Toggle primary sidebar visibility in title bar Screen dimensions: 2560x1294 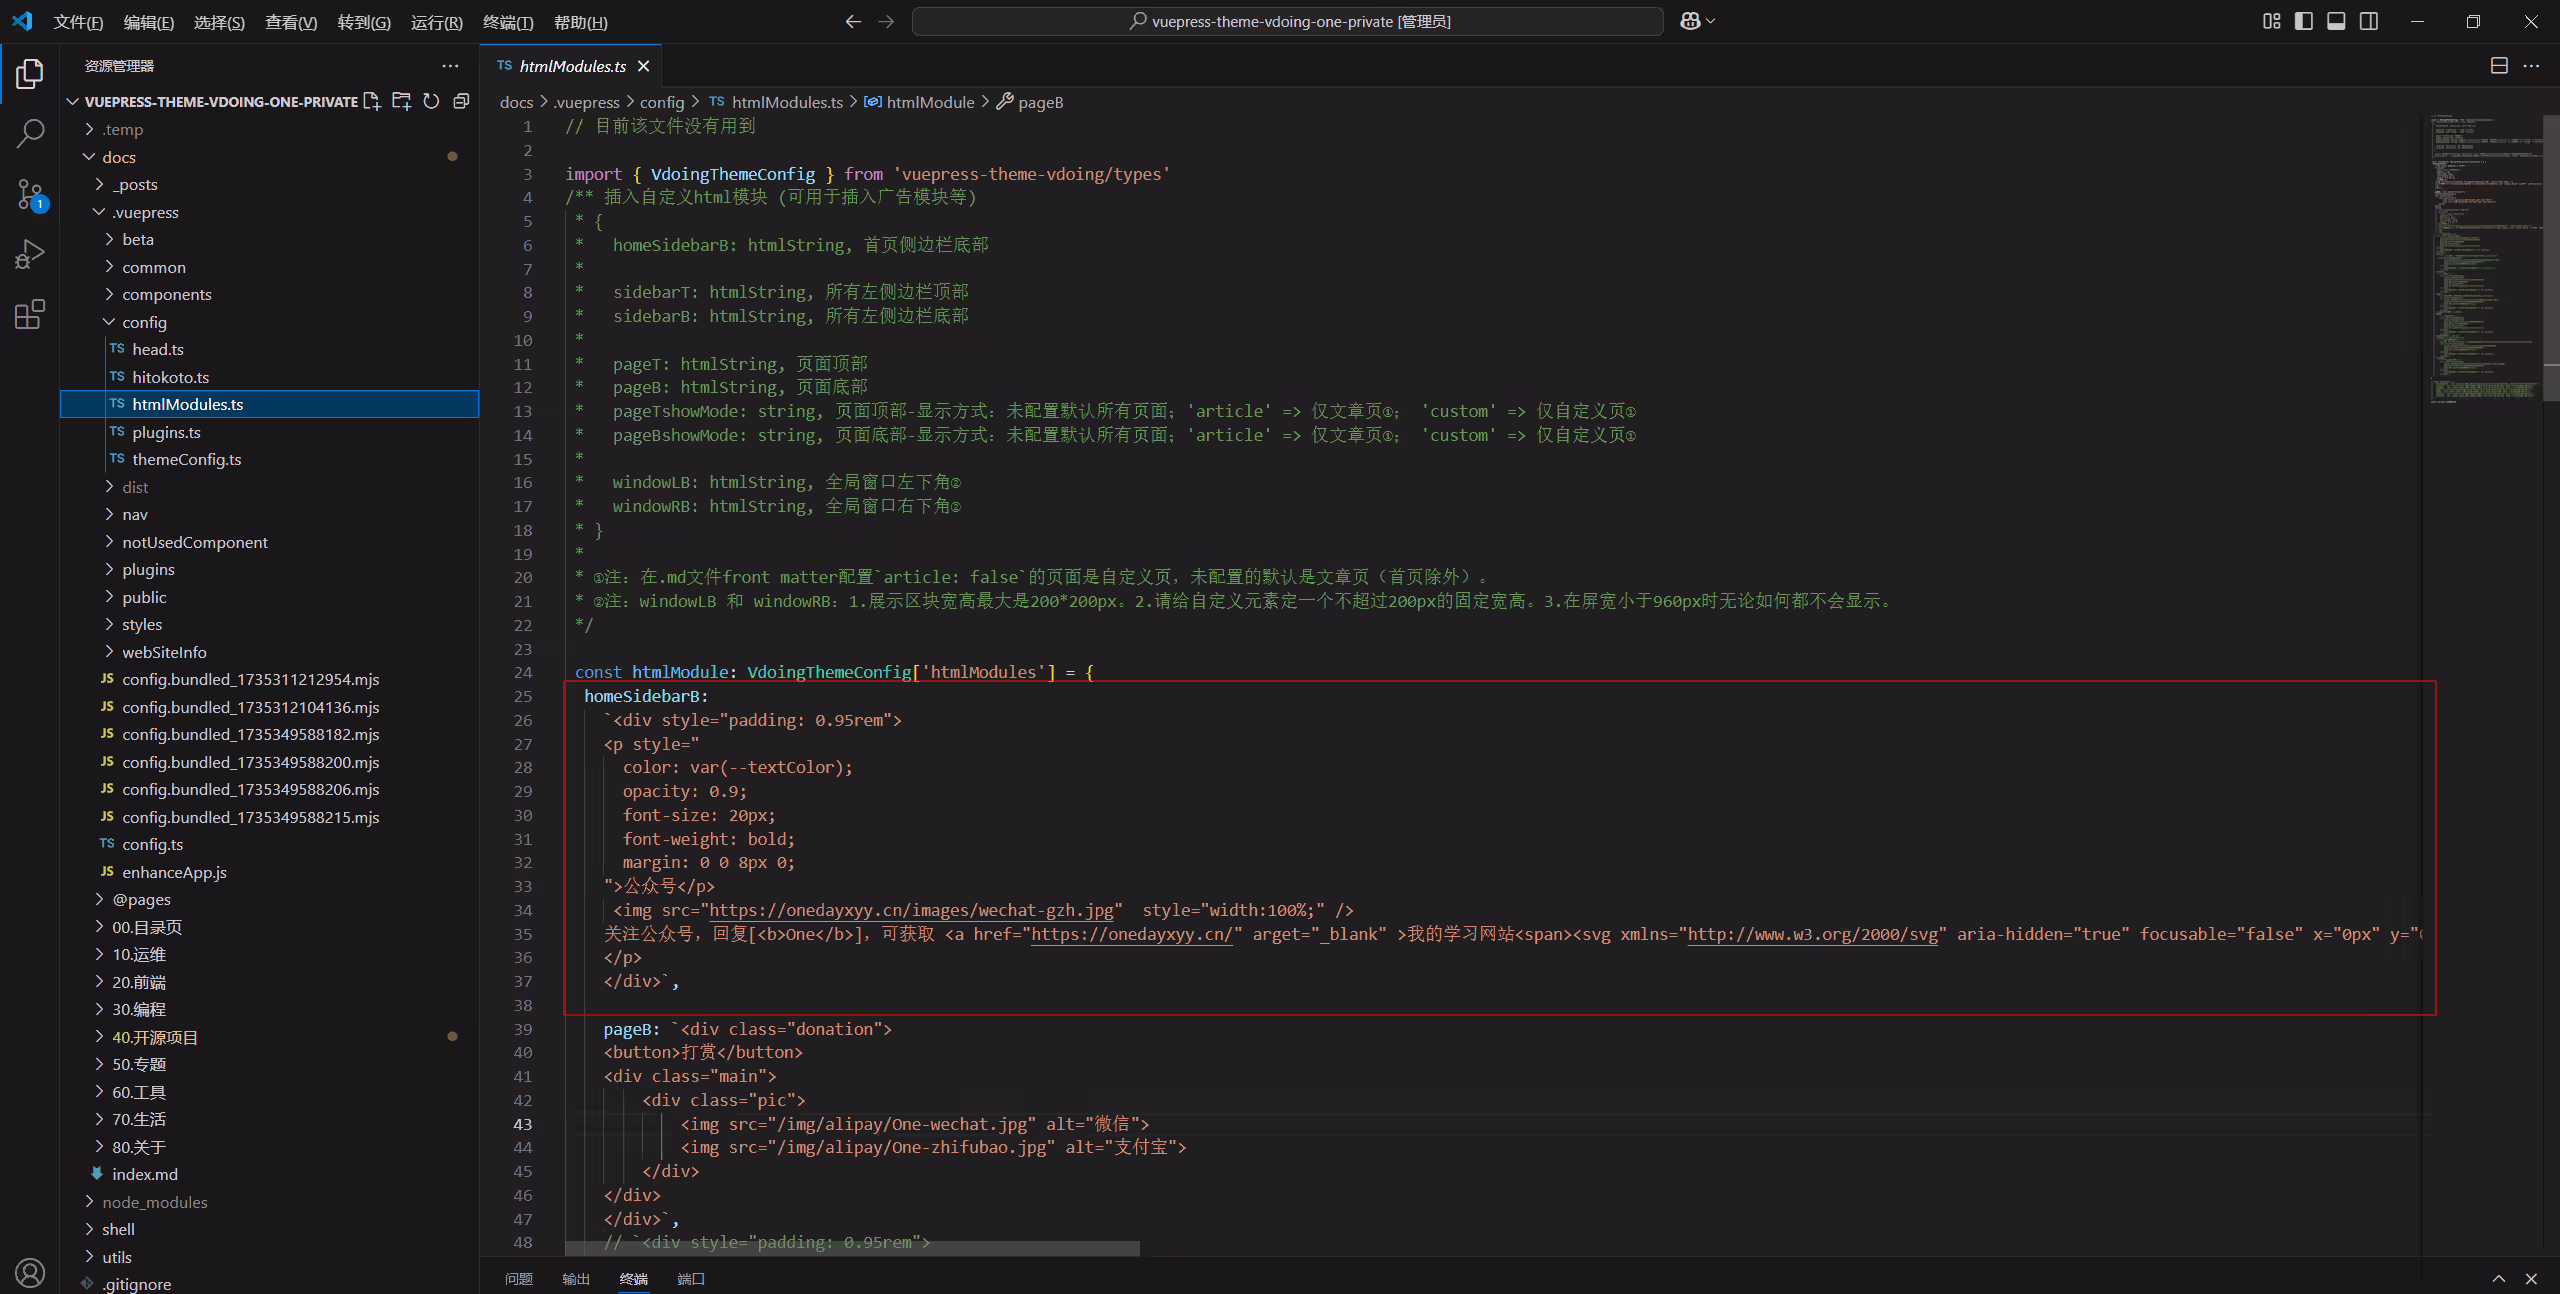(x=2304, y=21)
